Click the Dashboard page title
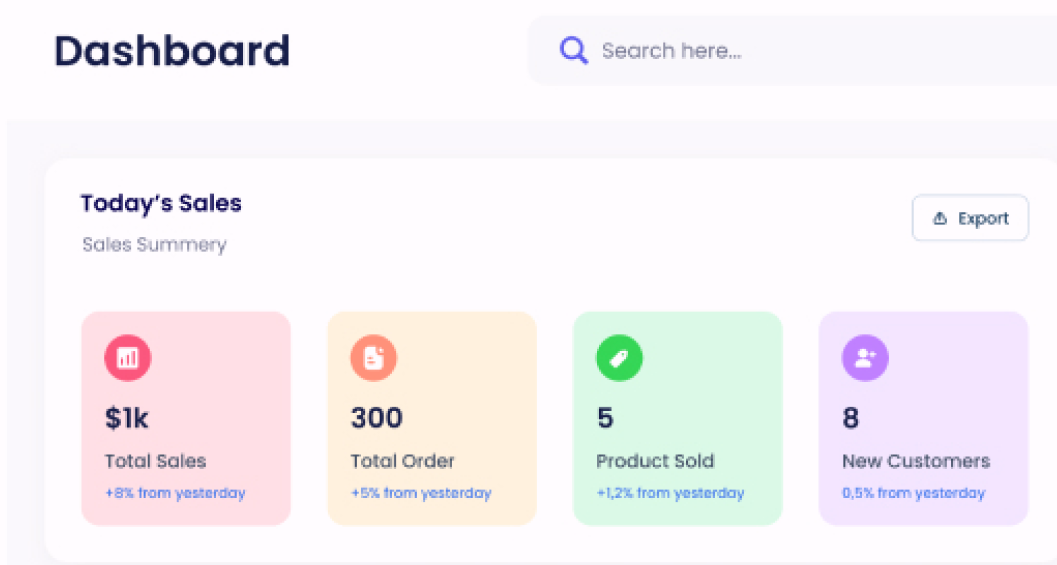The width and height of the screenshot is (1057, 565). click(x=172, y=51)
